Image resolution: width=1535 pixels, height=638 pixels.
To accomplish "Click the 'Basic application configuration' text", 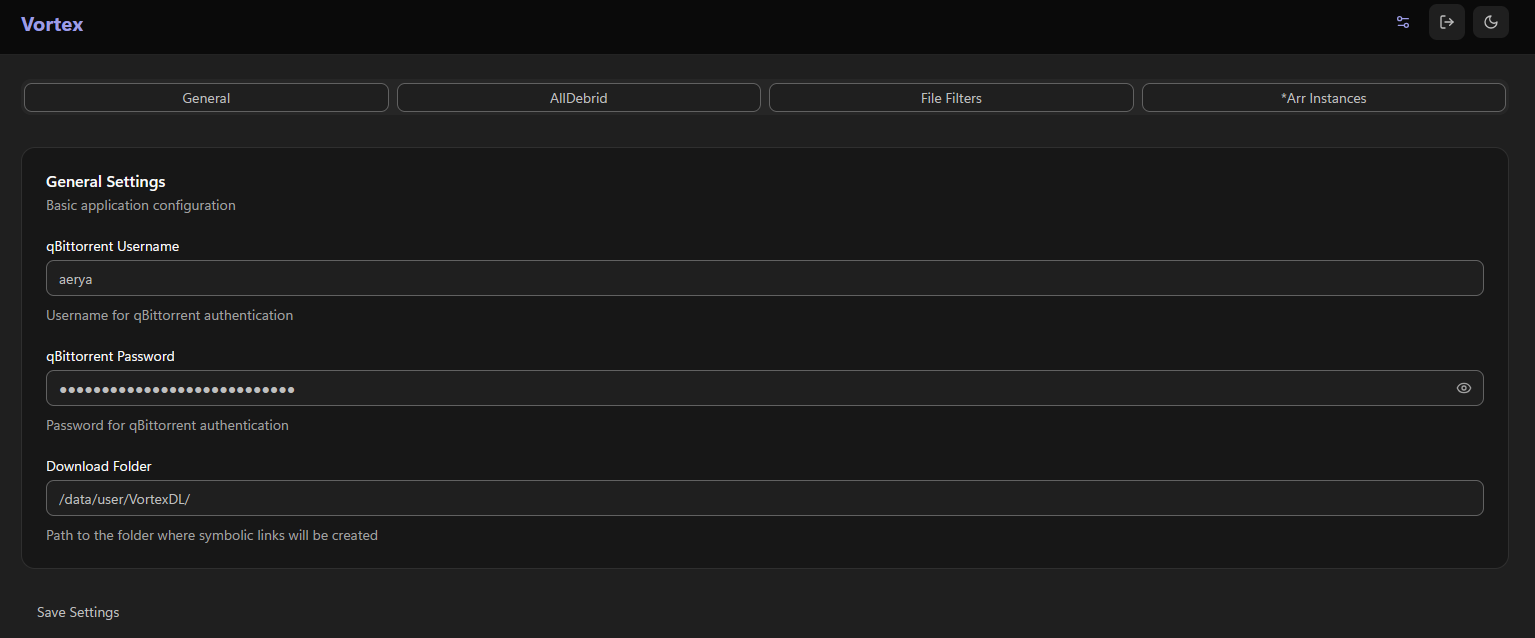I will point(141,205).
